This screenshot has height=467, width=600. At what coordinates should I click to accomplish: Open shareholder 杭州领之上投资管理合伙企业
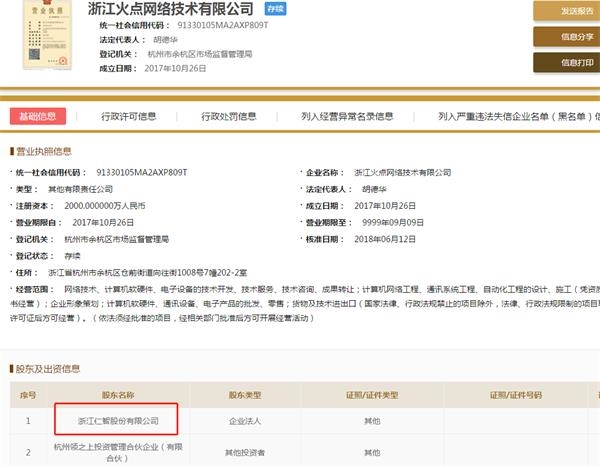click(118, 452)
